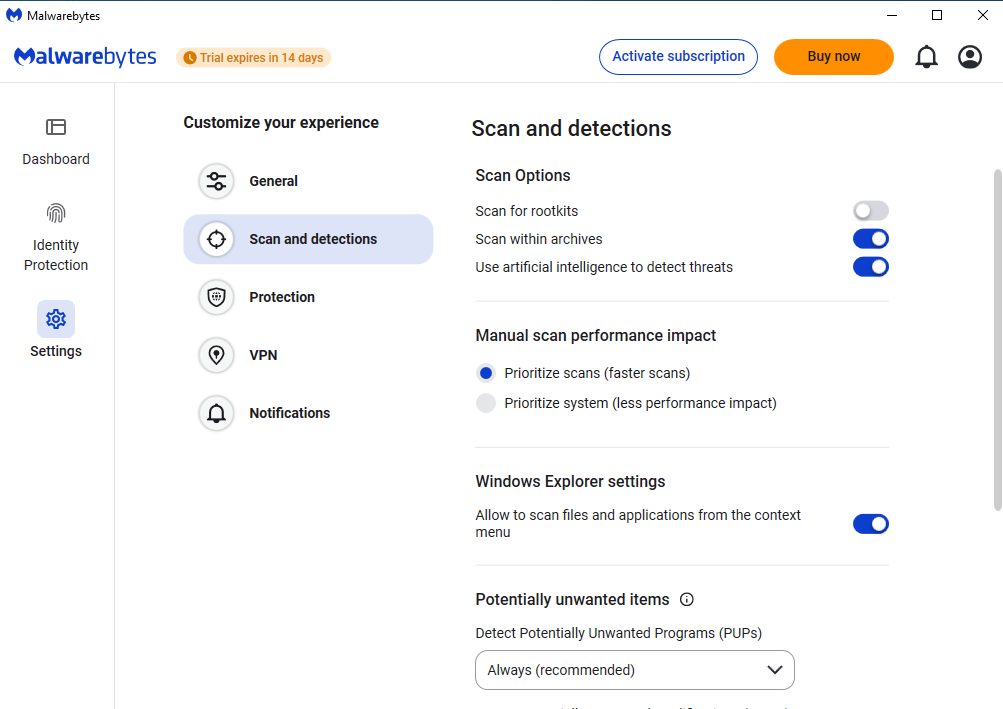This screenshot has height=709, width=1003.
Task: Open the account profile icon
Action: click(970, 57)
